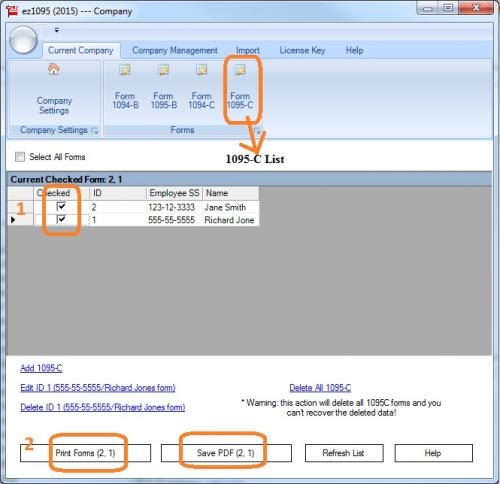Expand Forms group dialog launcher
500x484 pixels.
point(257,131)
